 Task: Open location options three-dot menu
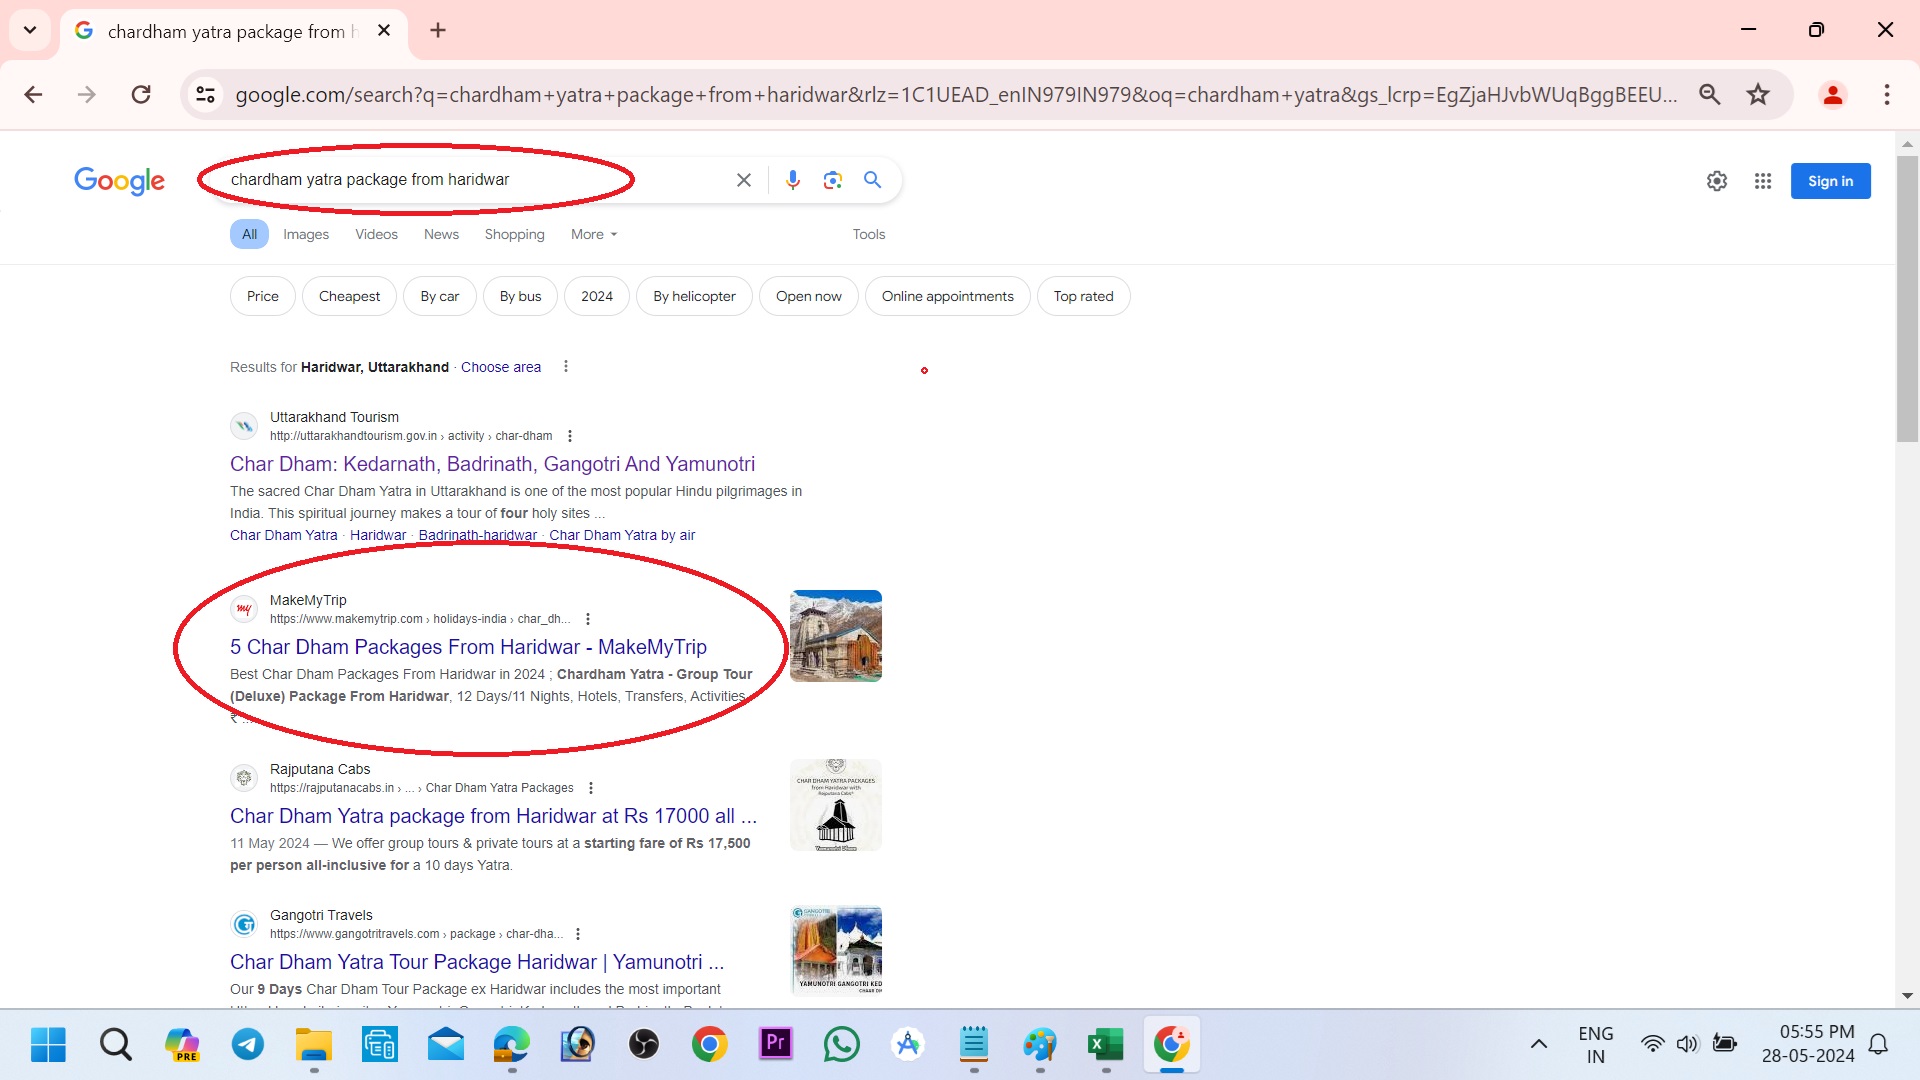(x=566, y=366)
